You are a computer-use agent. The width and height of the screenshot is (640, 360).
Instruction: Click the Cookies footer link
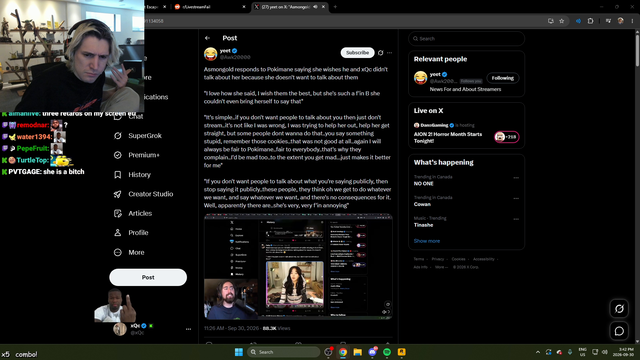[458, 259]
